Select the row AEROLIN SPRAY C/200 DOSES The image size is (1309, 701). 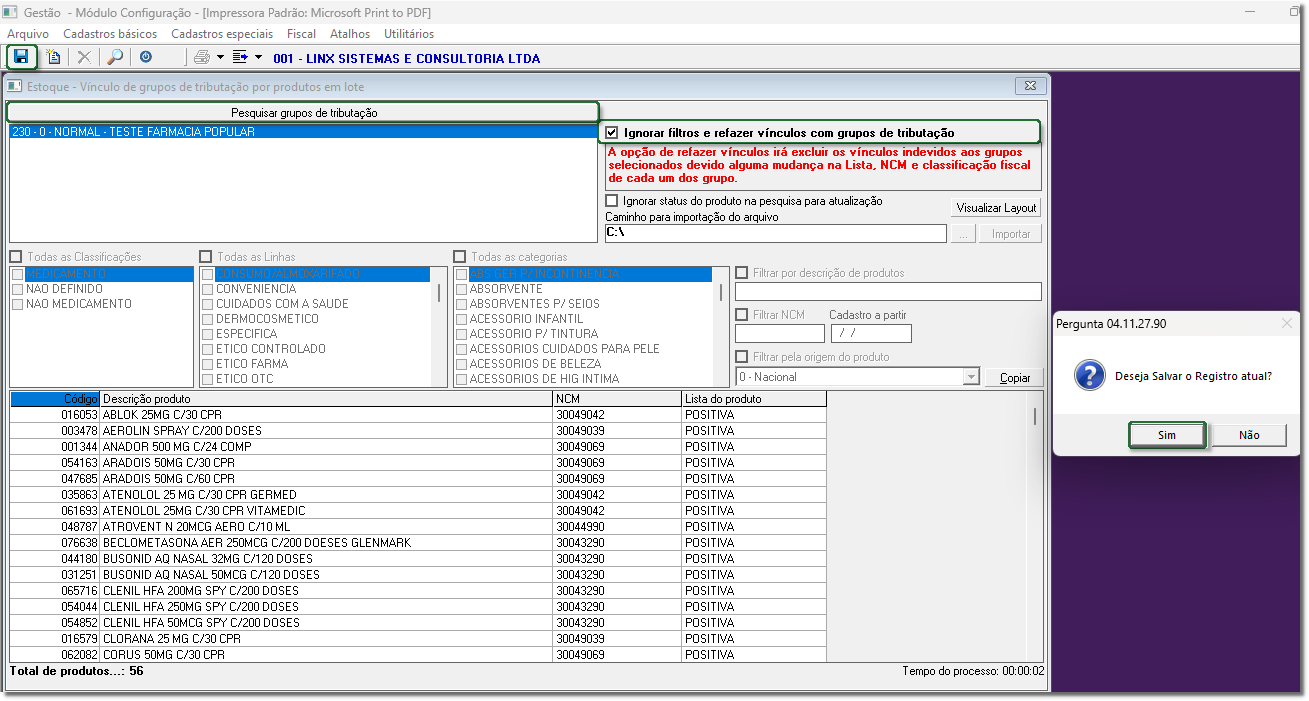[x=418, y=431]
